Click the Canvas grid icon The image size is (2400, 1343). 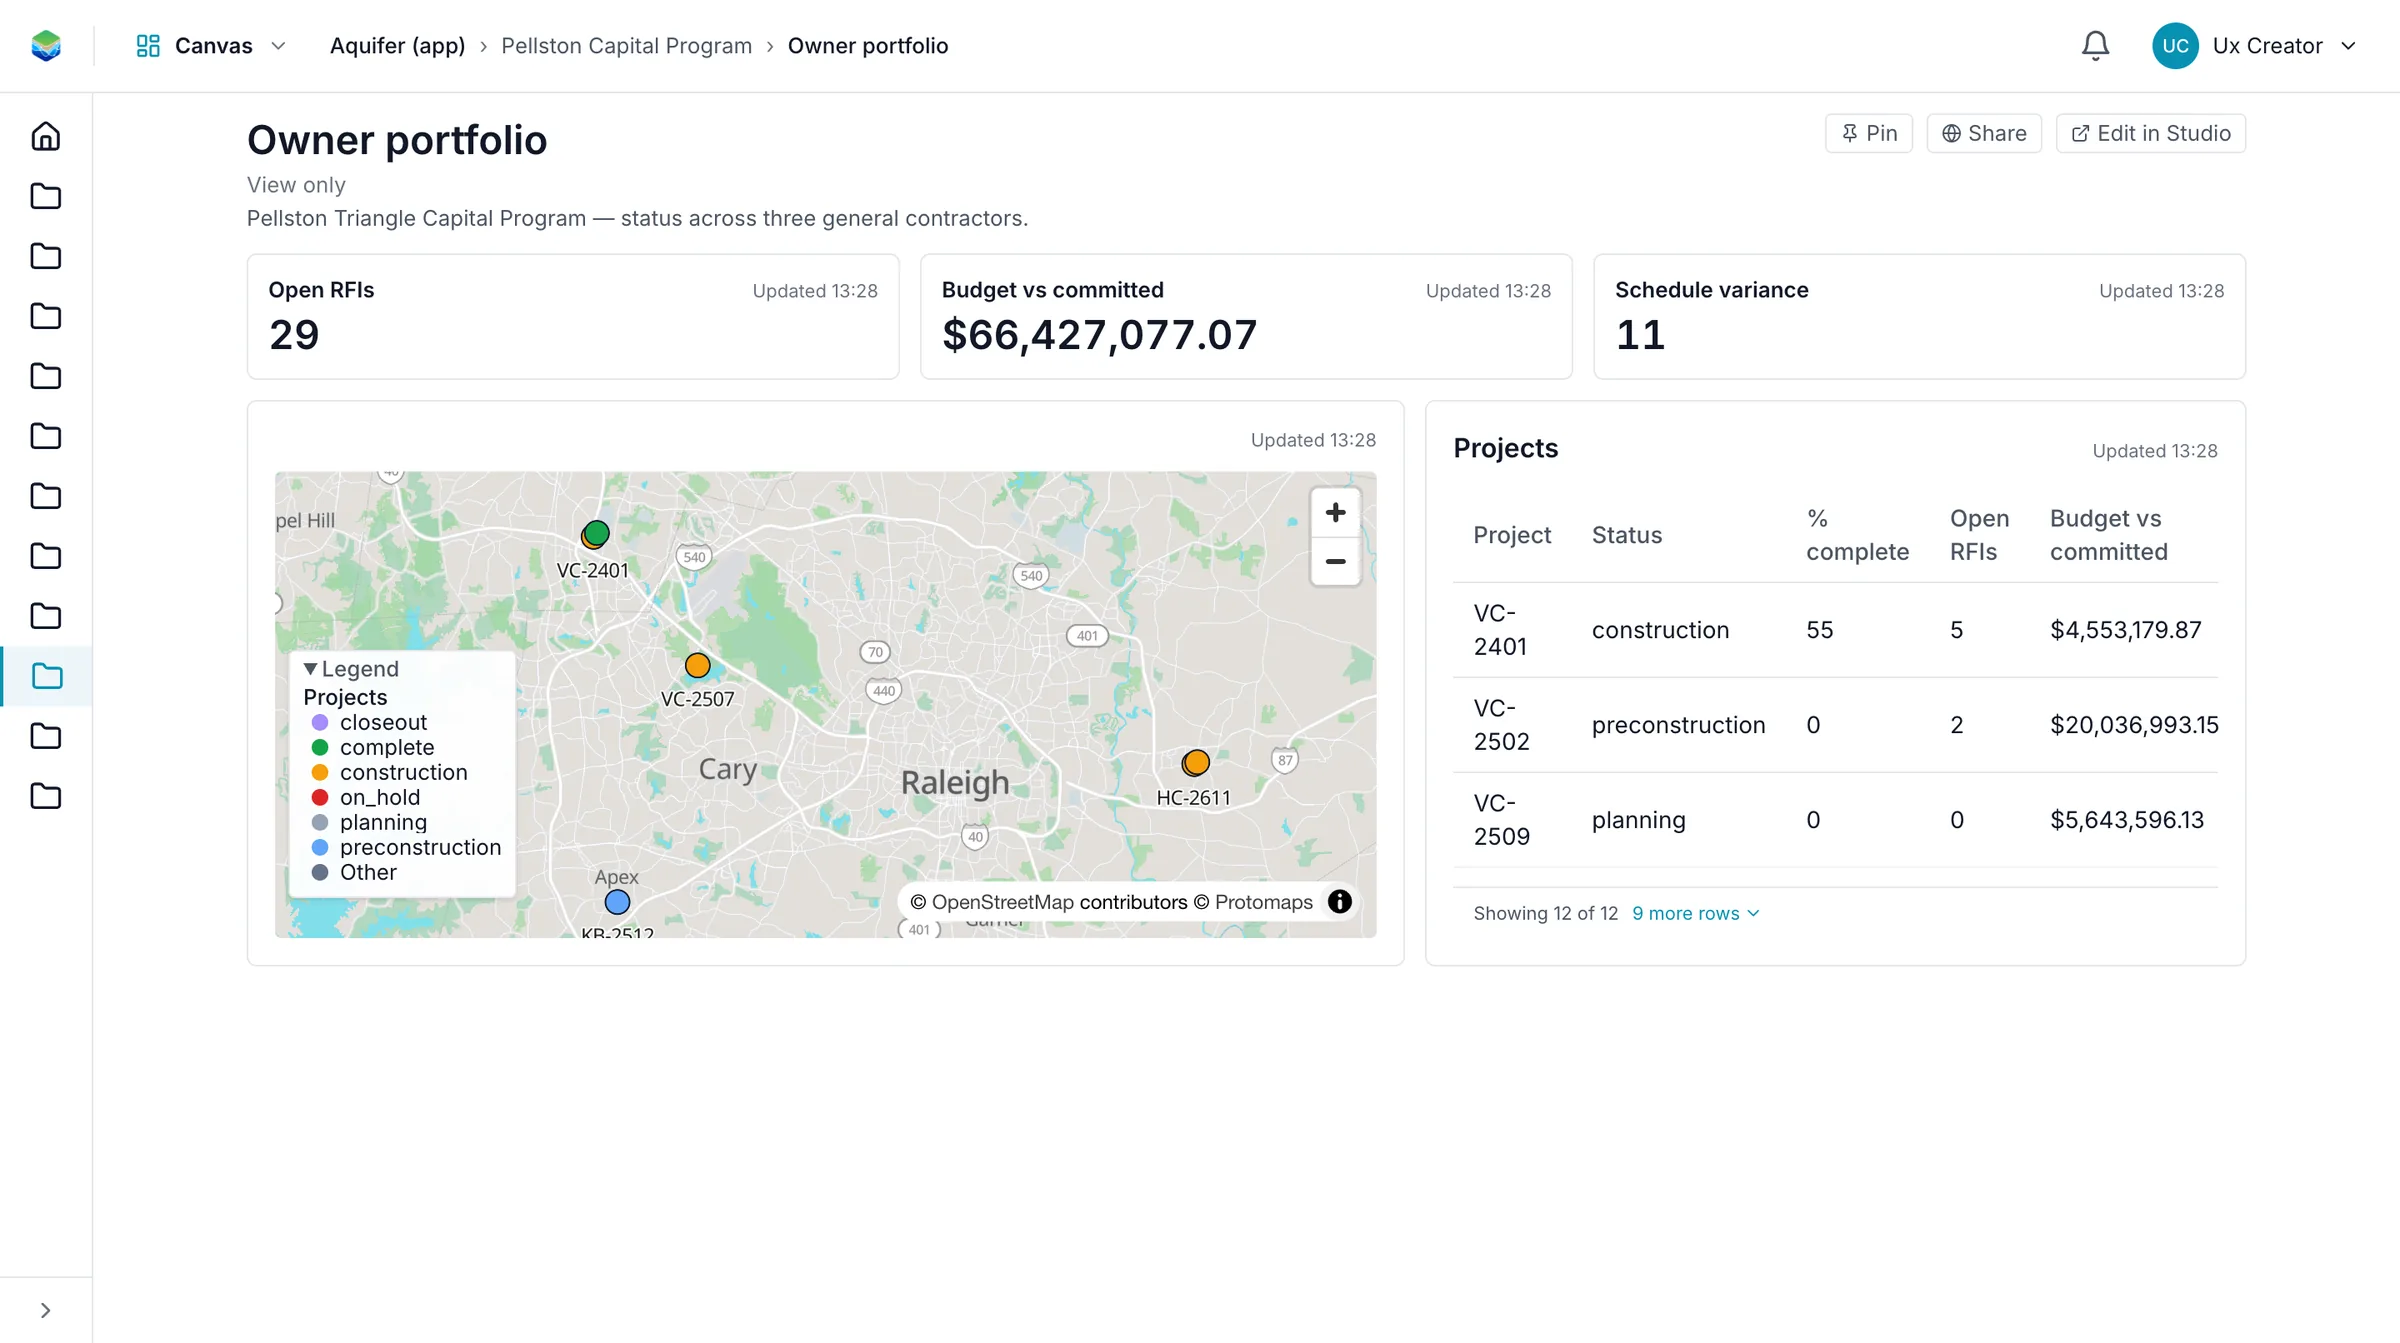pyautogui.click(x=148, y=46)
